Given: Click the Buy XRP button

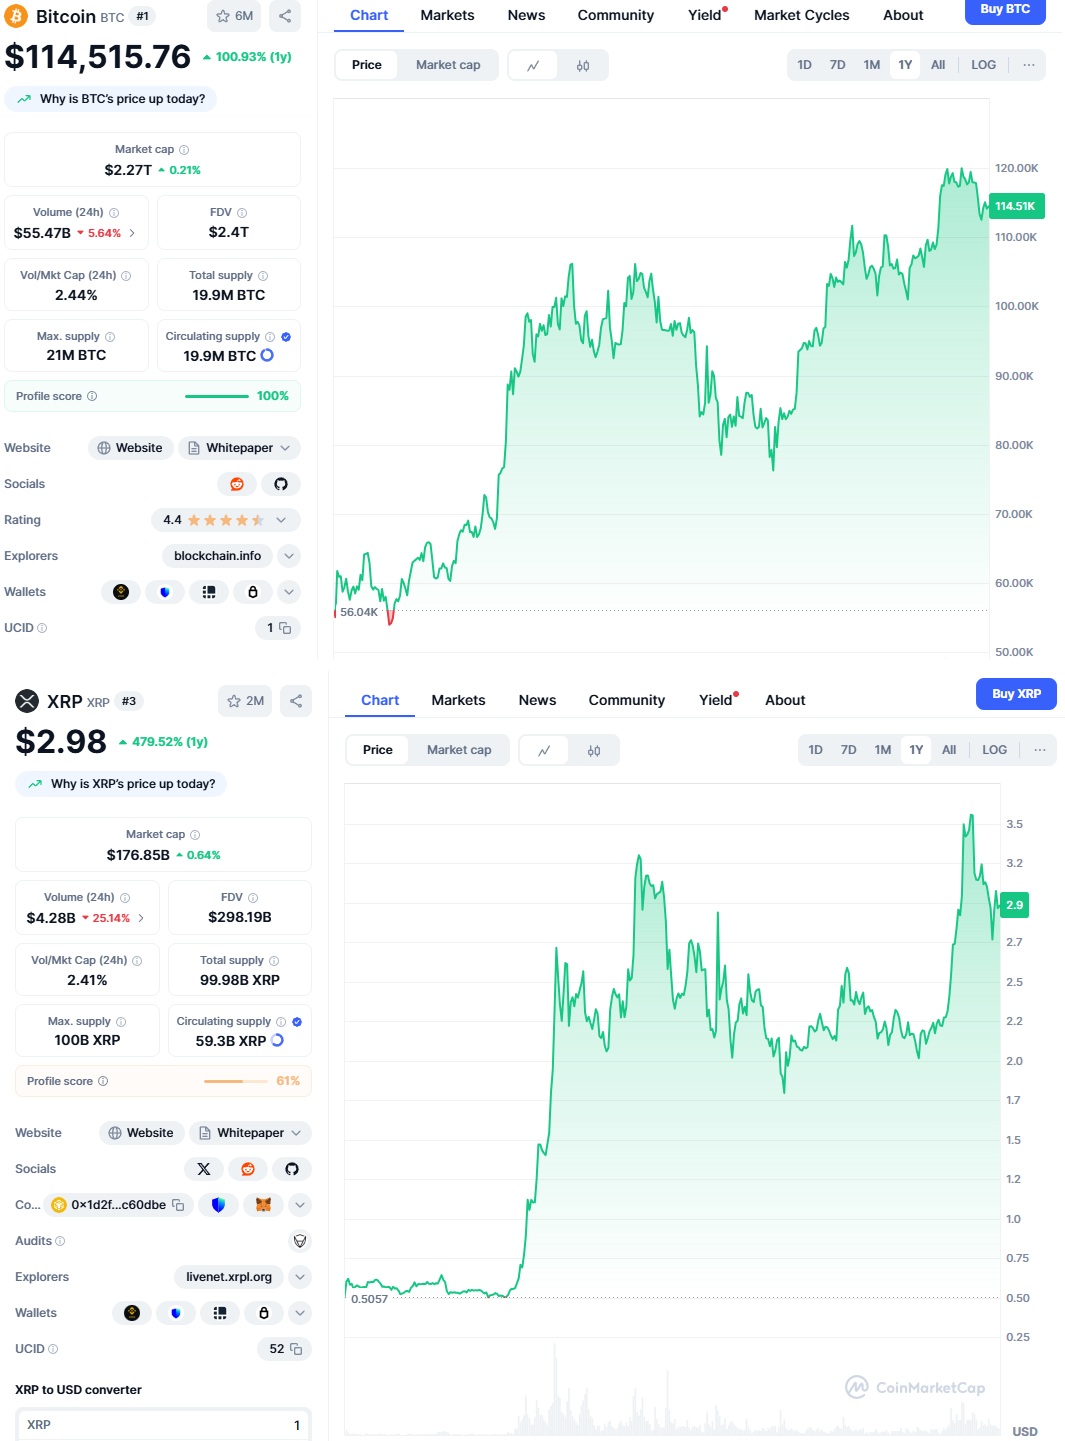Looking at the screenshot, I should tap(1016, 694).
